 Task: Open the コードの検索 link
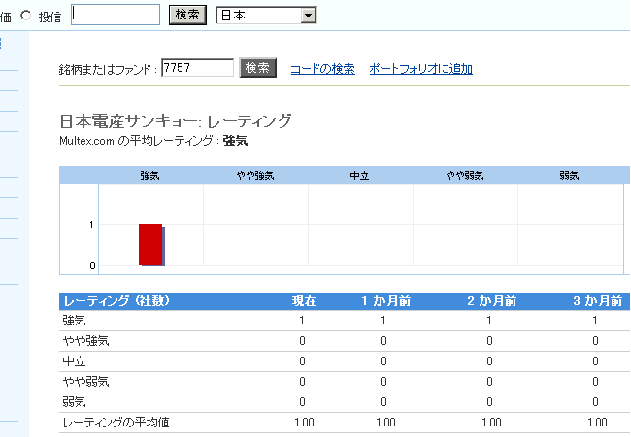coord(322,69)
